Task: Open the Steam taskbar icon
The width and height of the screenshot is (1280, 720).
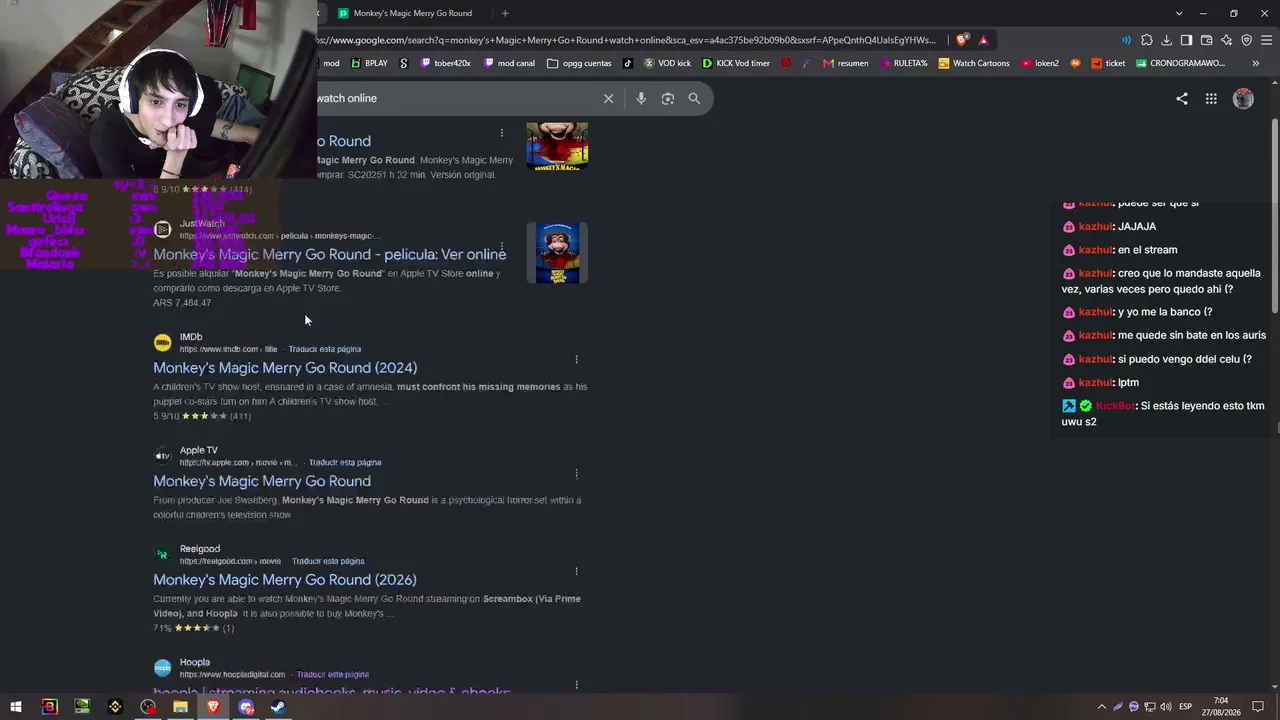Action: click(278, 707)
